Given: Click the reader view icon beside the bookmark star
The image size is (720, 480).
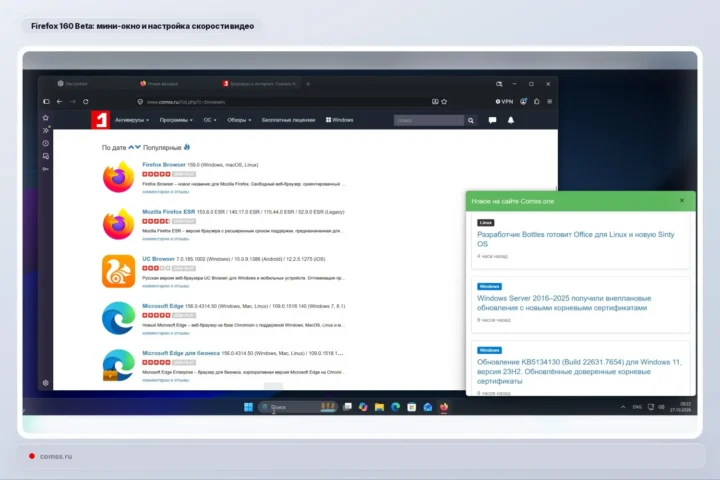Looking at the screenshot, I should click(435, 102).
